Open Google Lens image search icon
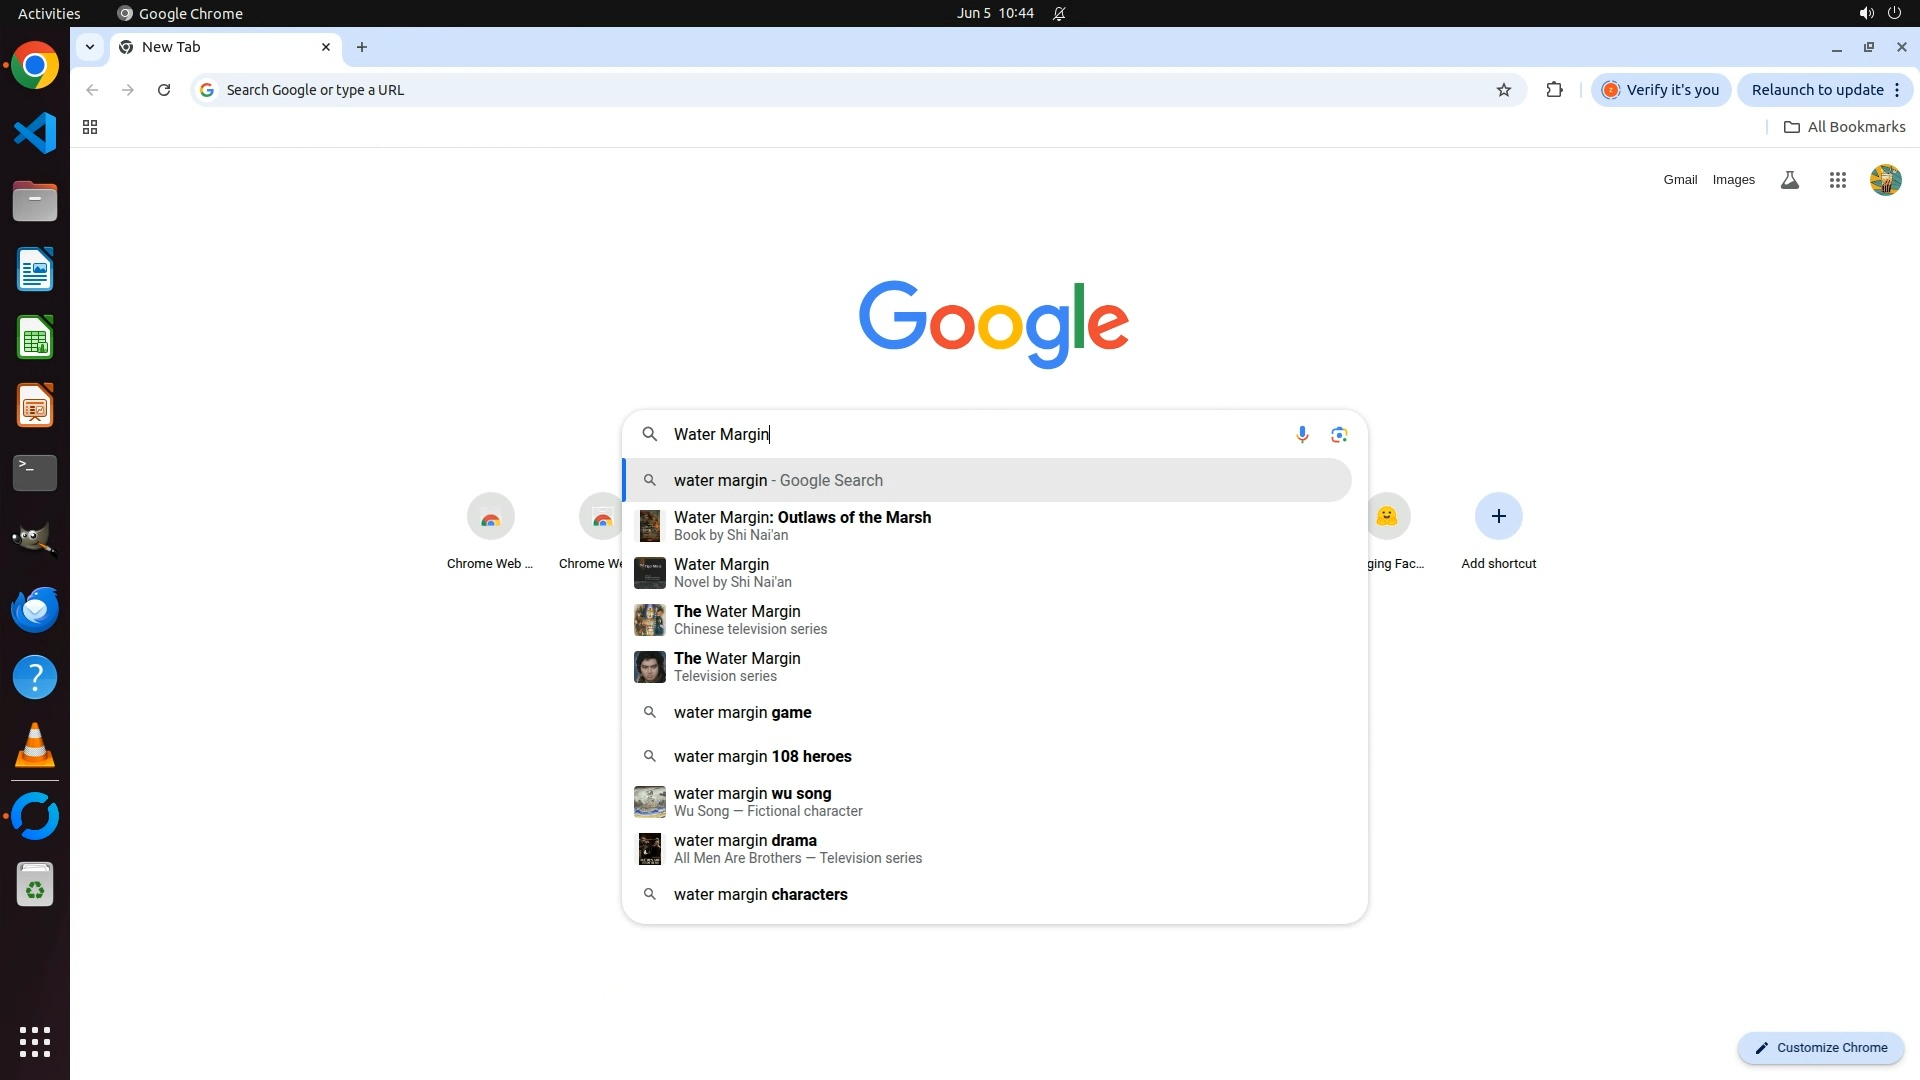The width and height of the screenshot is (1920, 1080). point(1339,434)
